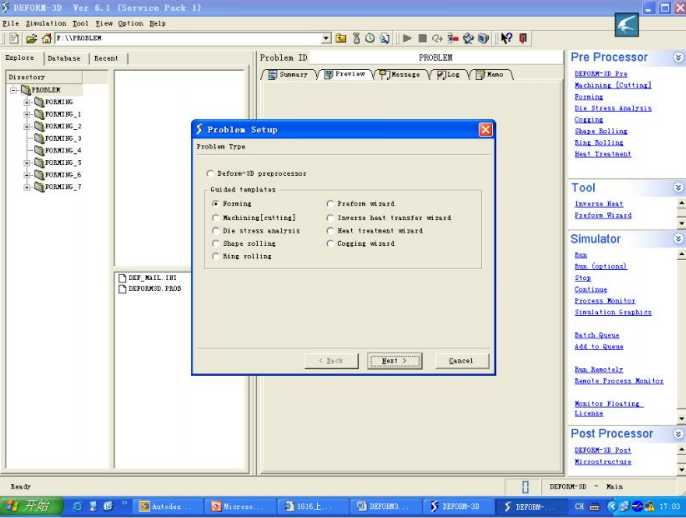Go to home directory icon
This screenshot has width=686, height=518.
(47, 38)
